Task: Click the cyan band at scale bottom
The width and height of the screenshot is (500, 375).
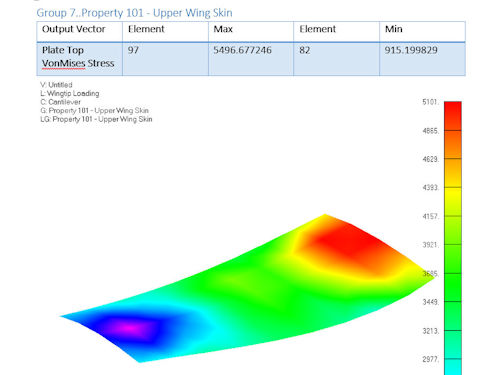Action: [x=453, y=367]
